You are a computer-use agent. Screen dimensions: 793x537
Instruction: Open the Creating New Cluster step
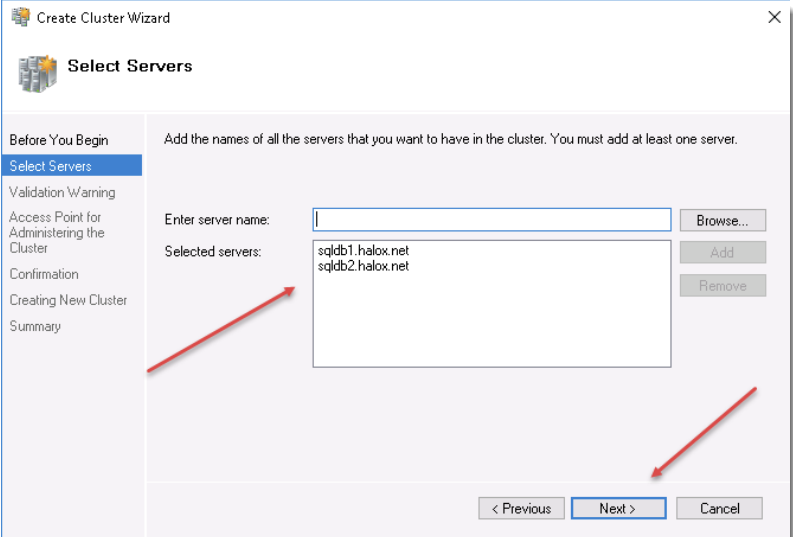[x=68, y=300]
